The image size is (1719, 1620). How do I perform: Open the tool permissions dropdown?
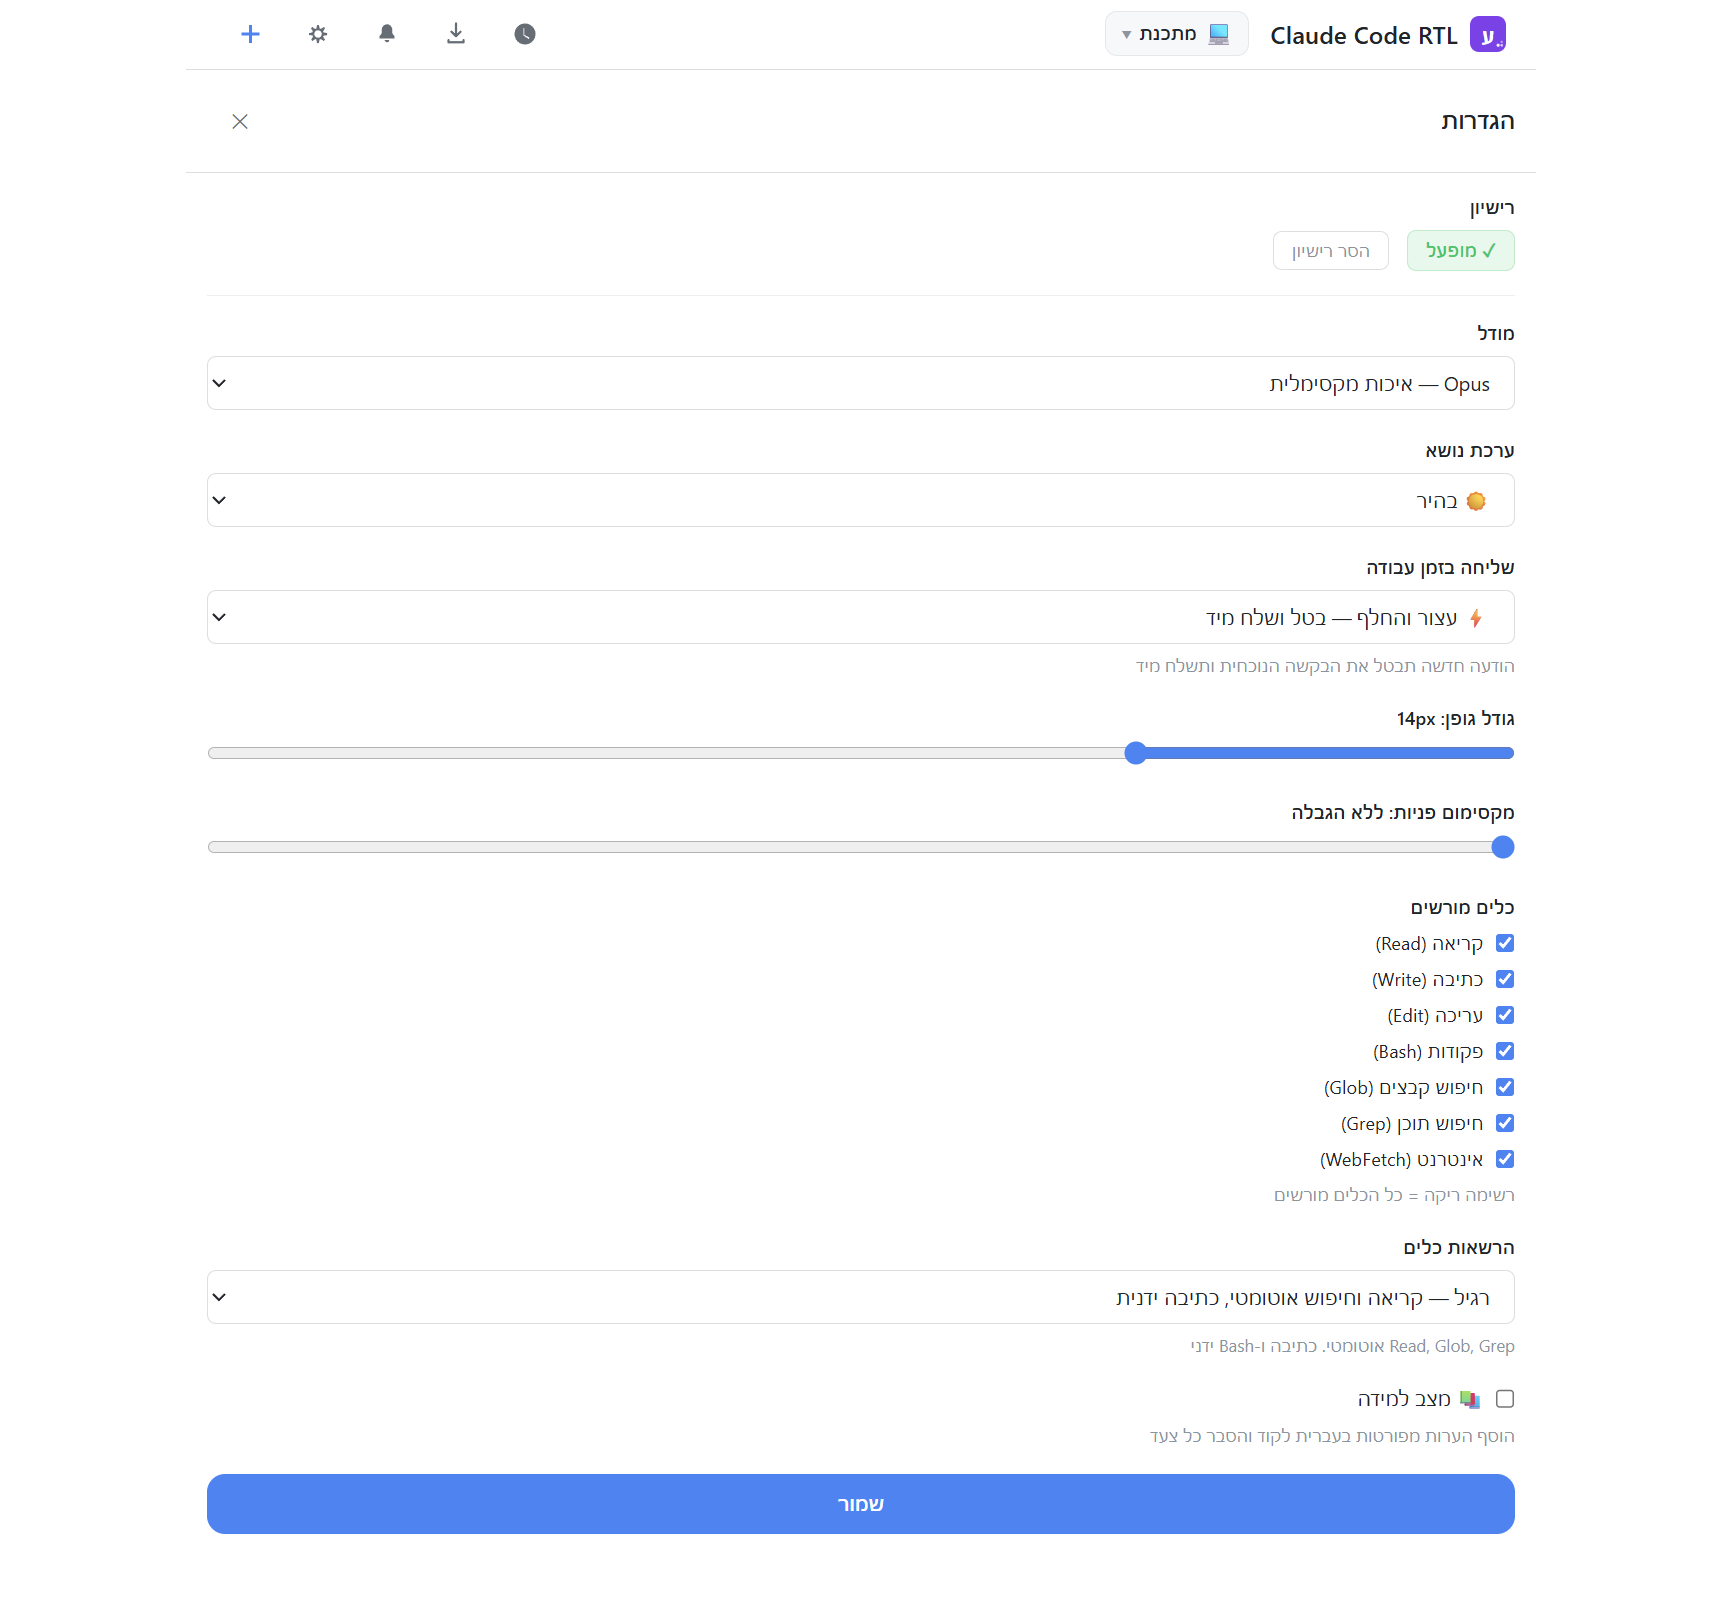pyautogui.click(x=861, y=1297)
